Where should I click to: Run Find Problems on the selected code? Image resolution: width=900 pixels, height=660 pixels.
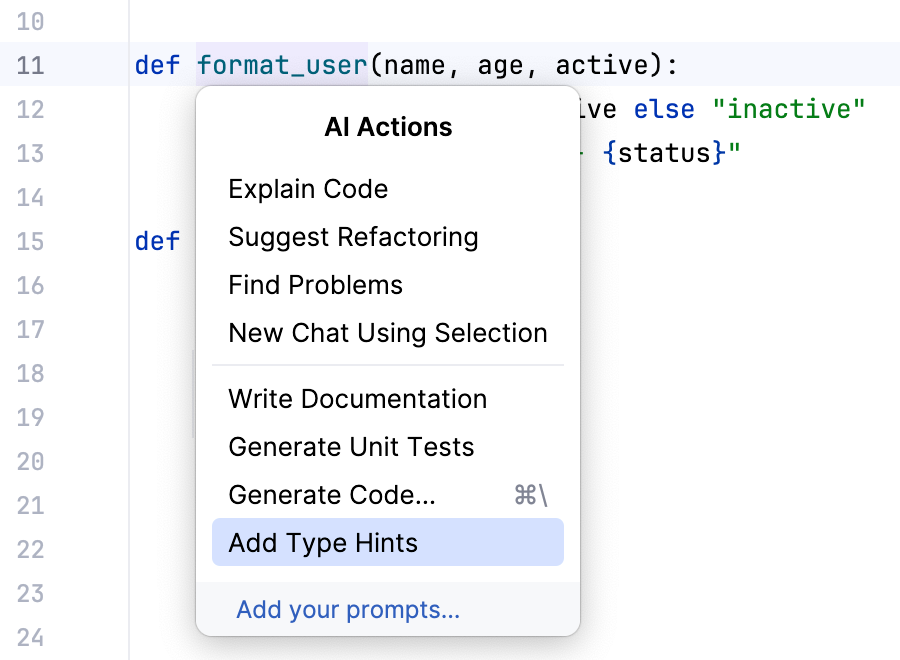coord(315,285)
